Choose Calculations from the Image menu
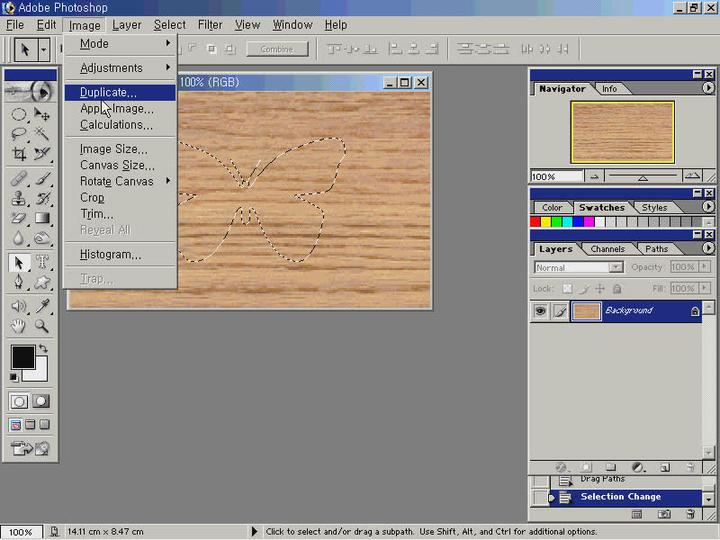Screen dimensions: 720x540 [120, 125]
